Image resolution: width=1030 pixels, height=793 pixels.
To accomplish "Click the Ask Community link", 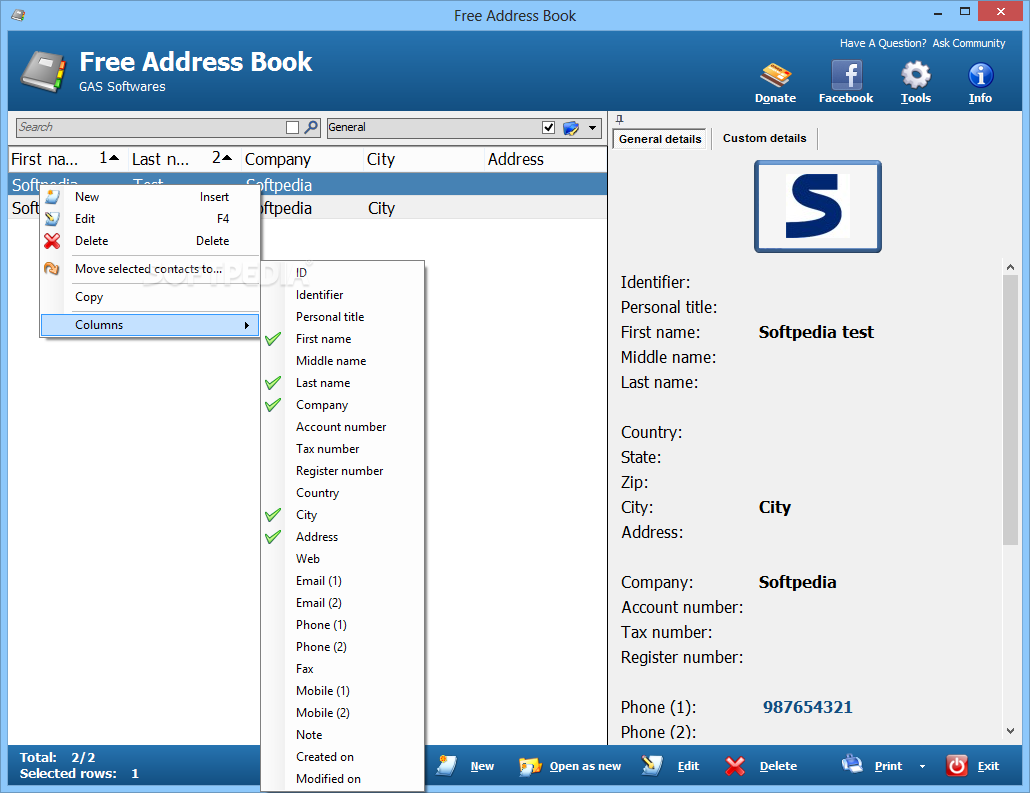I will [x=968, y=43].
